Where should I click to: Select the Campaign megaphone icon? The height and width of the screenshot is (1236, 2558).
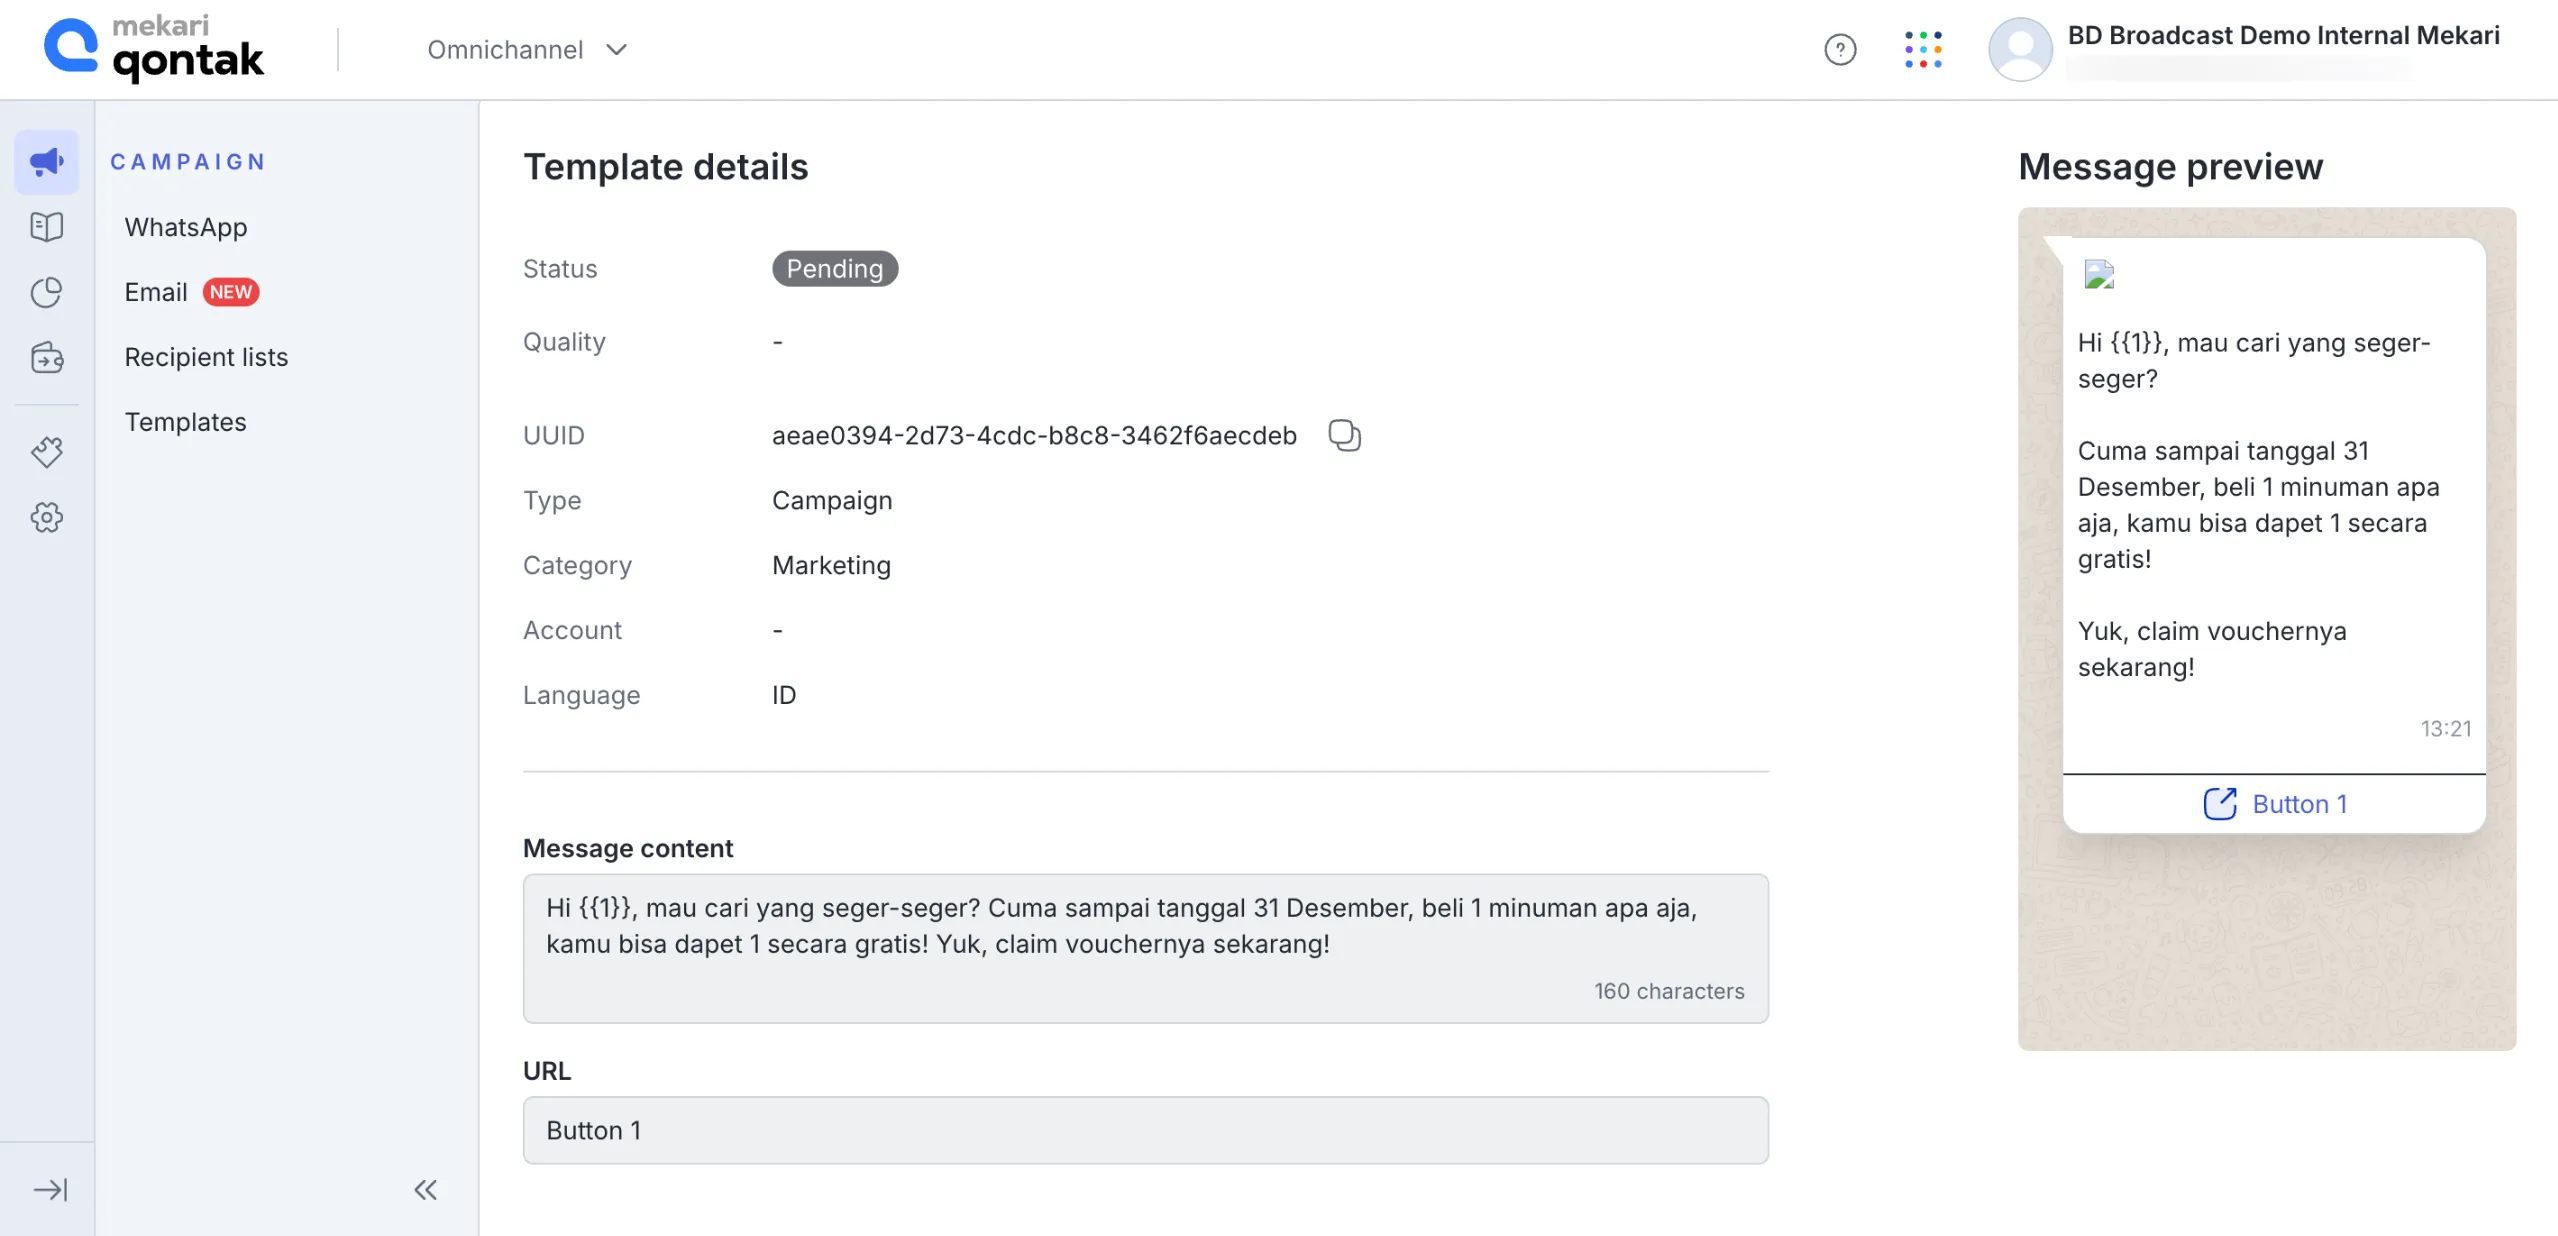tap(46, 160)
